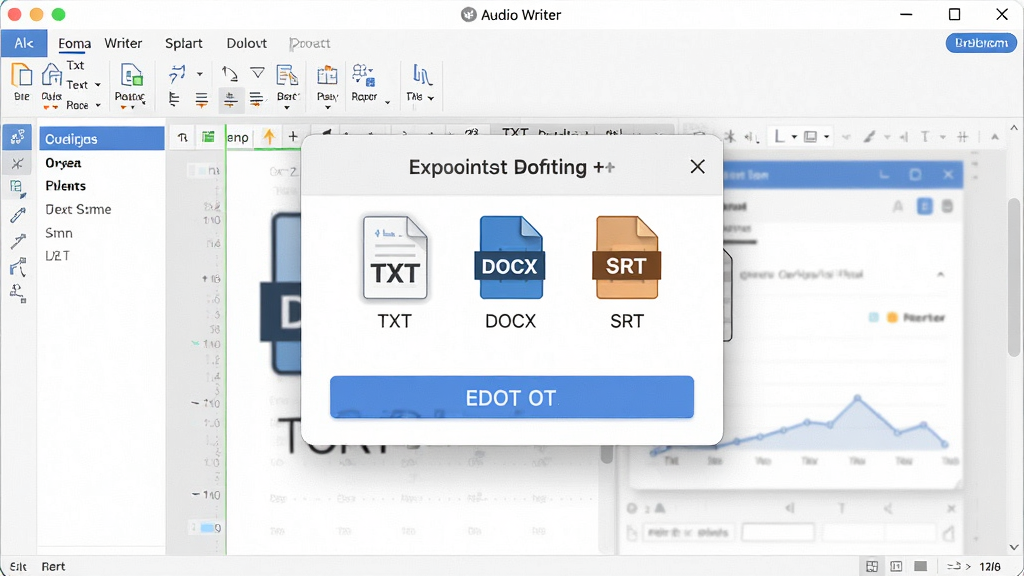Image resolution: width=1024 pixels, height=576 pixels.
Task: Click the green table icon in tab strip
Action: [x=208, y=136]
